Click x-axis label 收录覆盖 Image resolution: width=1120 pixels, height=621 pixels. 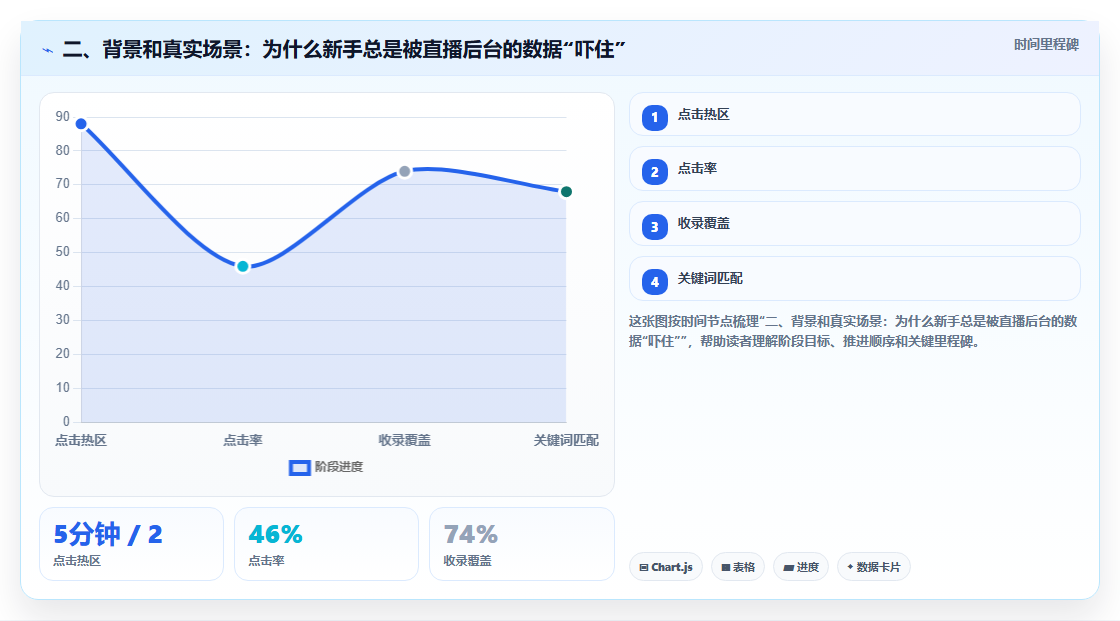coord(404,441)
